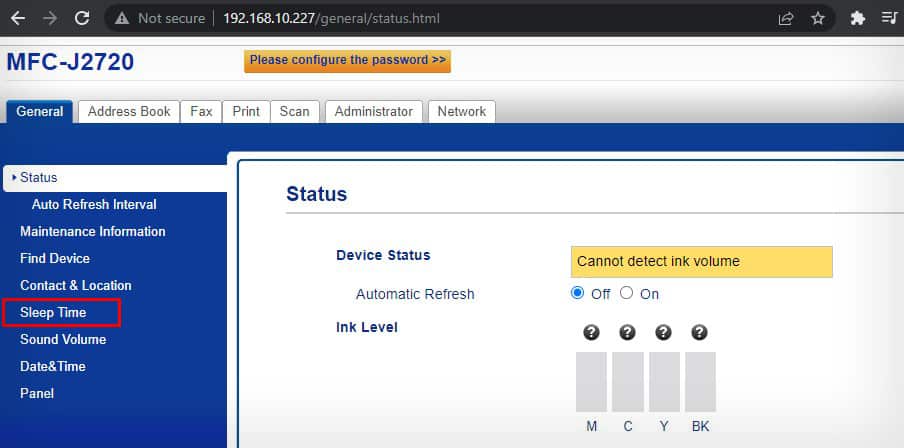
Task: Click the question mark icon above Y ink
Action: tap(664, 332)
